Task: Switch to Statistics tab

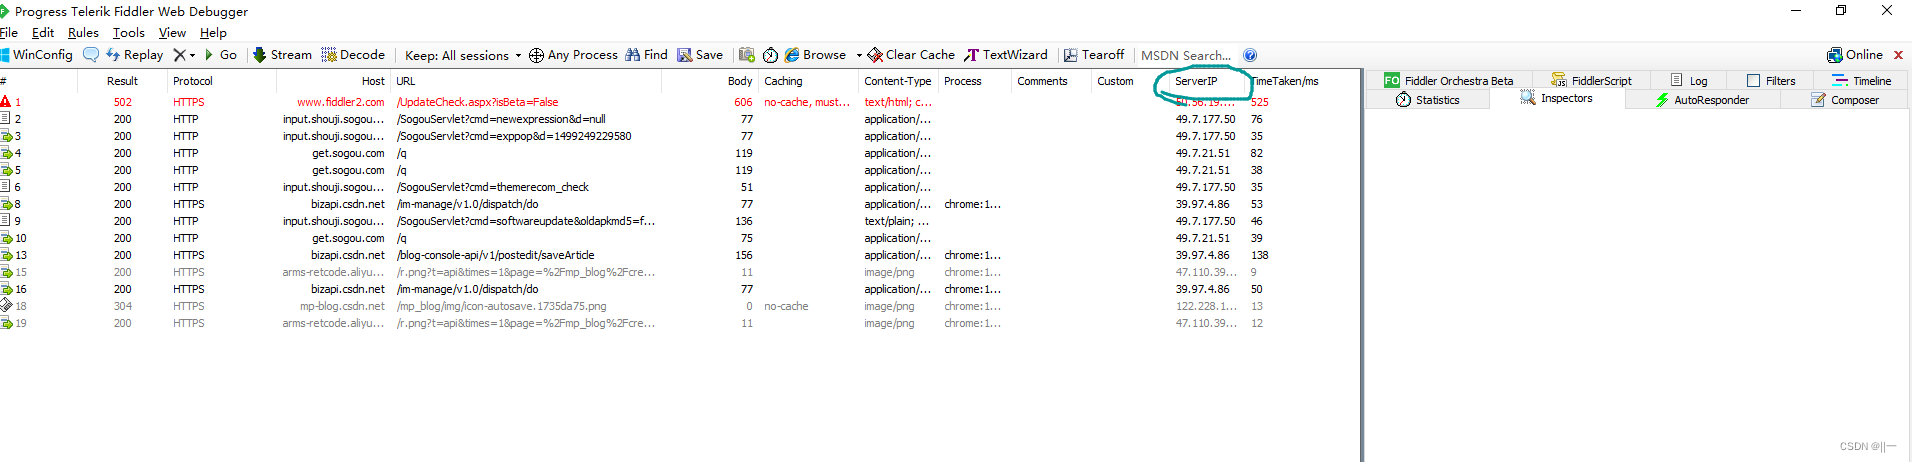Action: pos(1427,100)
